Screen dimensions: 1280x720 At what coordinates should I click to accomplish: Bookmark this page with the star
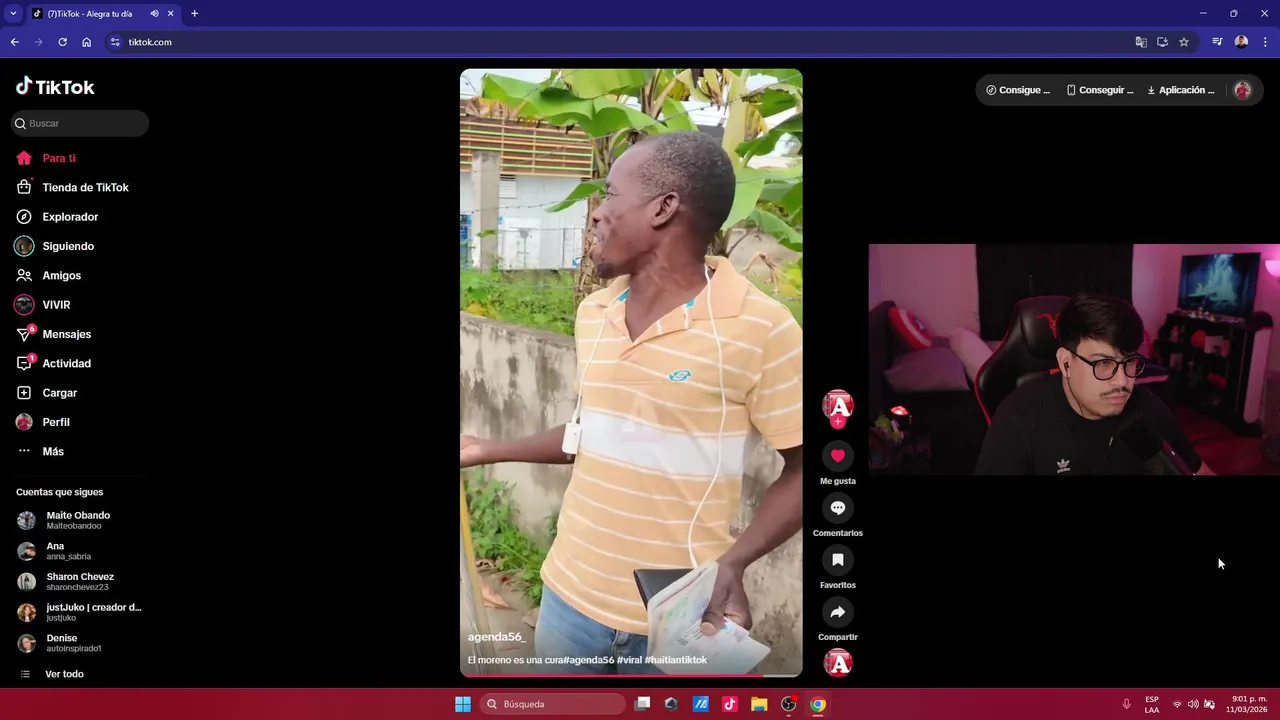tap(1184, 42)
